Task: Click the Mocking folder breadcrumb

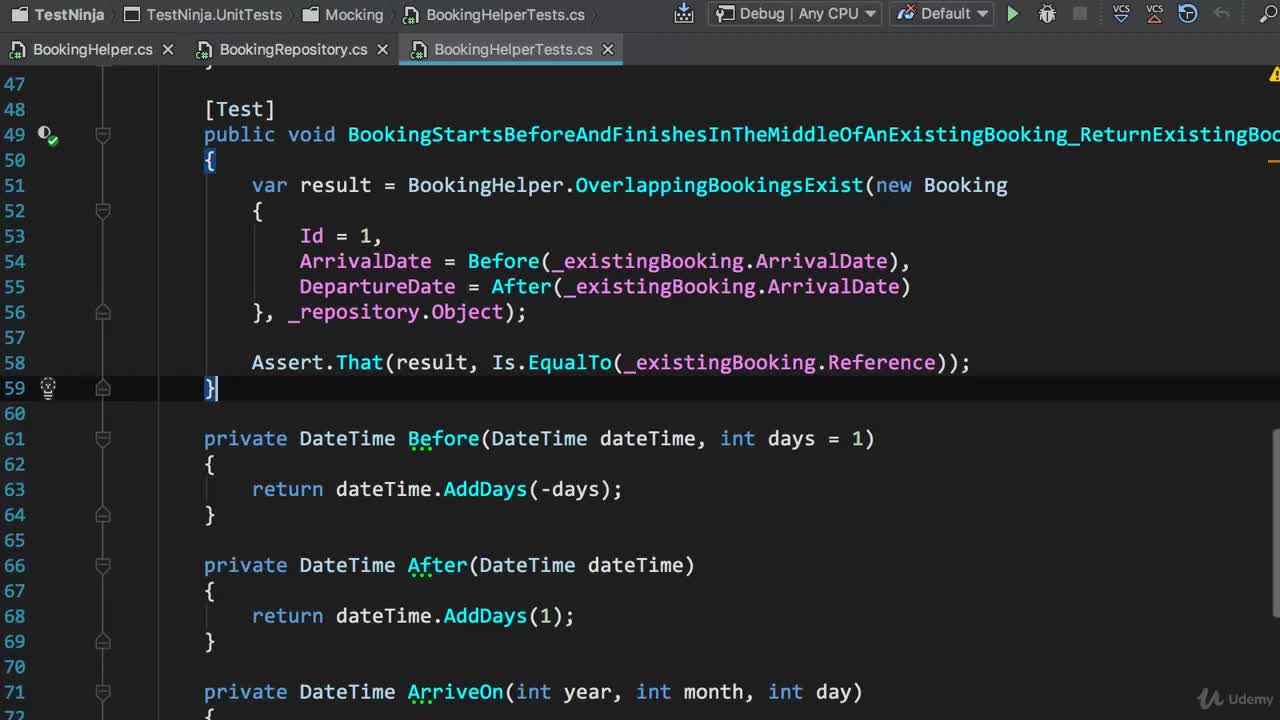Action: pos(341,15)
